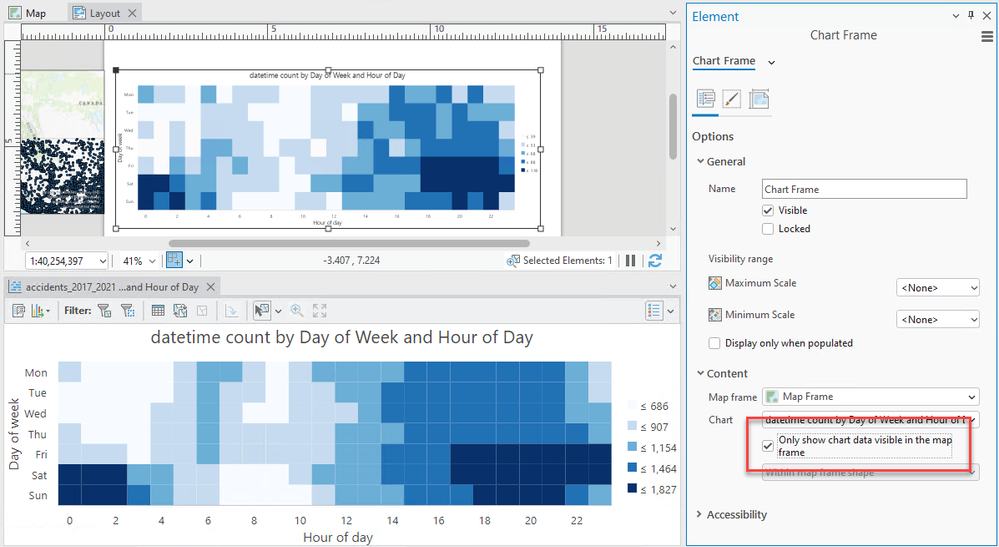Screen dimensions: 999x547
Task: Click the chart zoom magnifier icon
Action: 297,311
